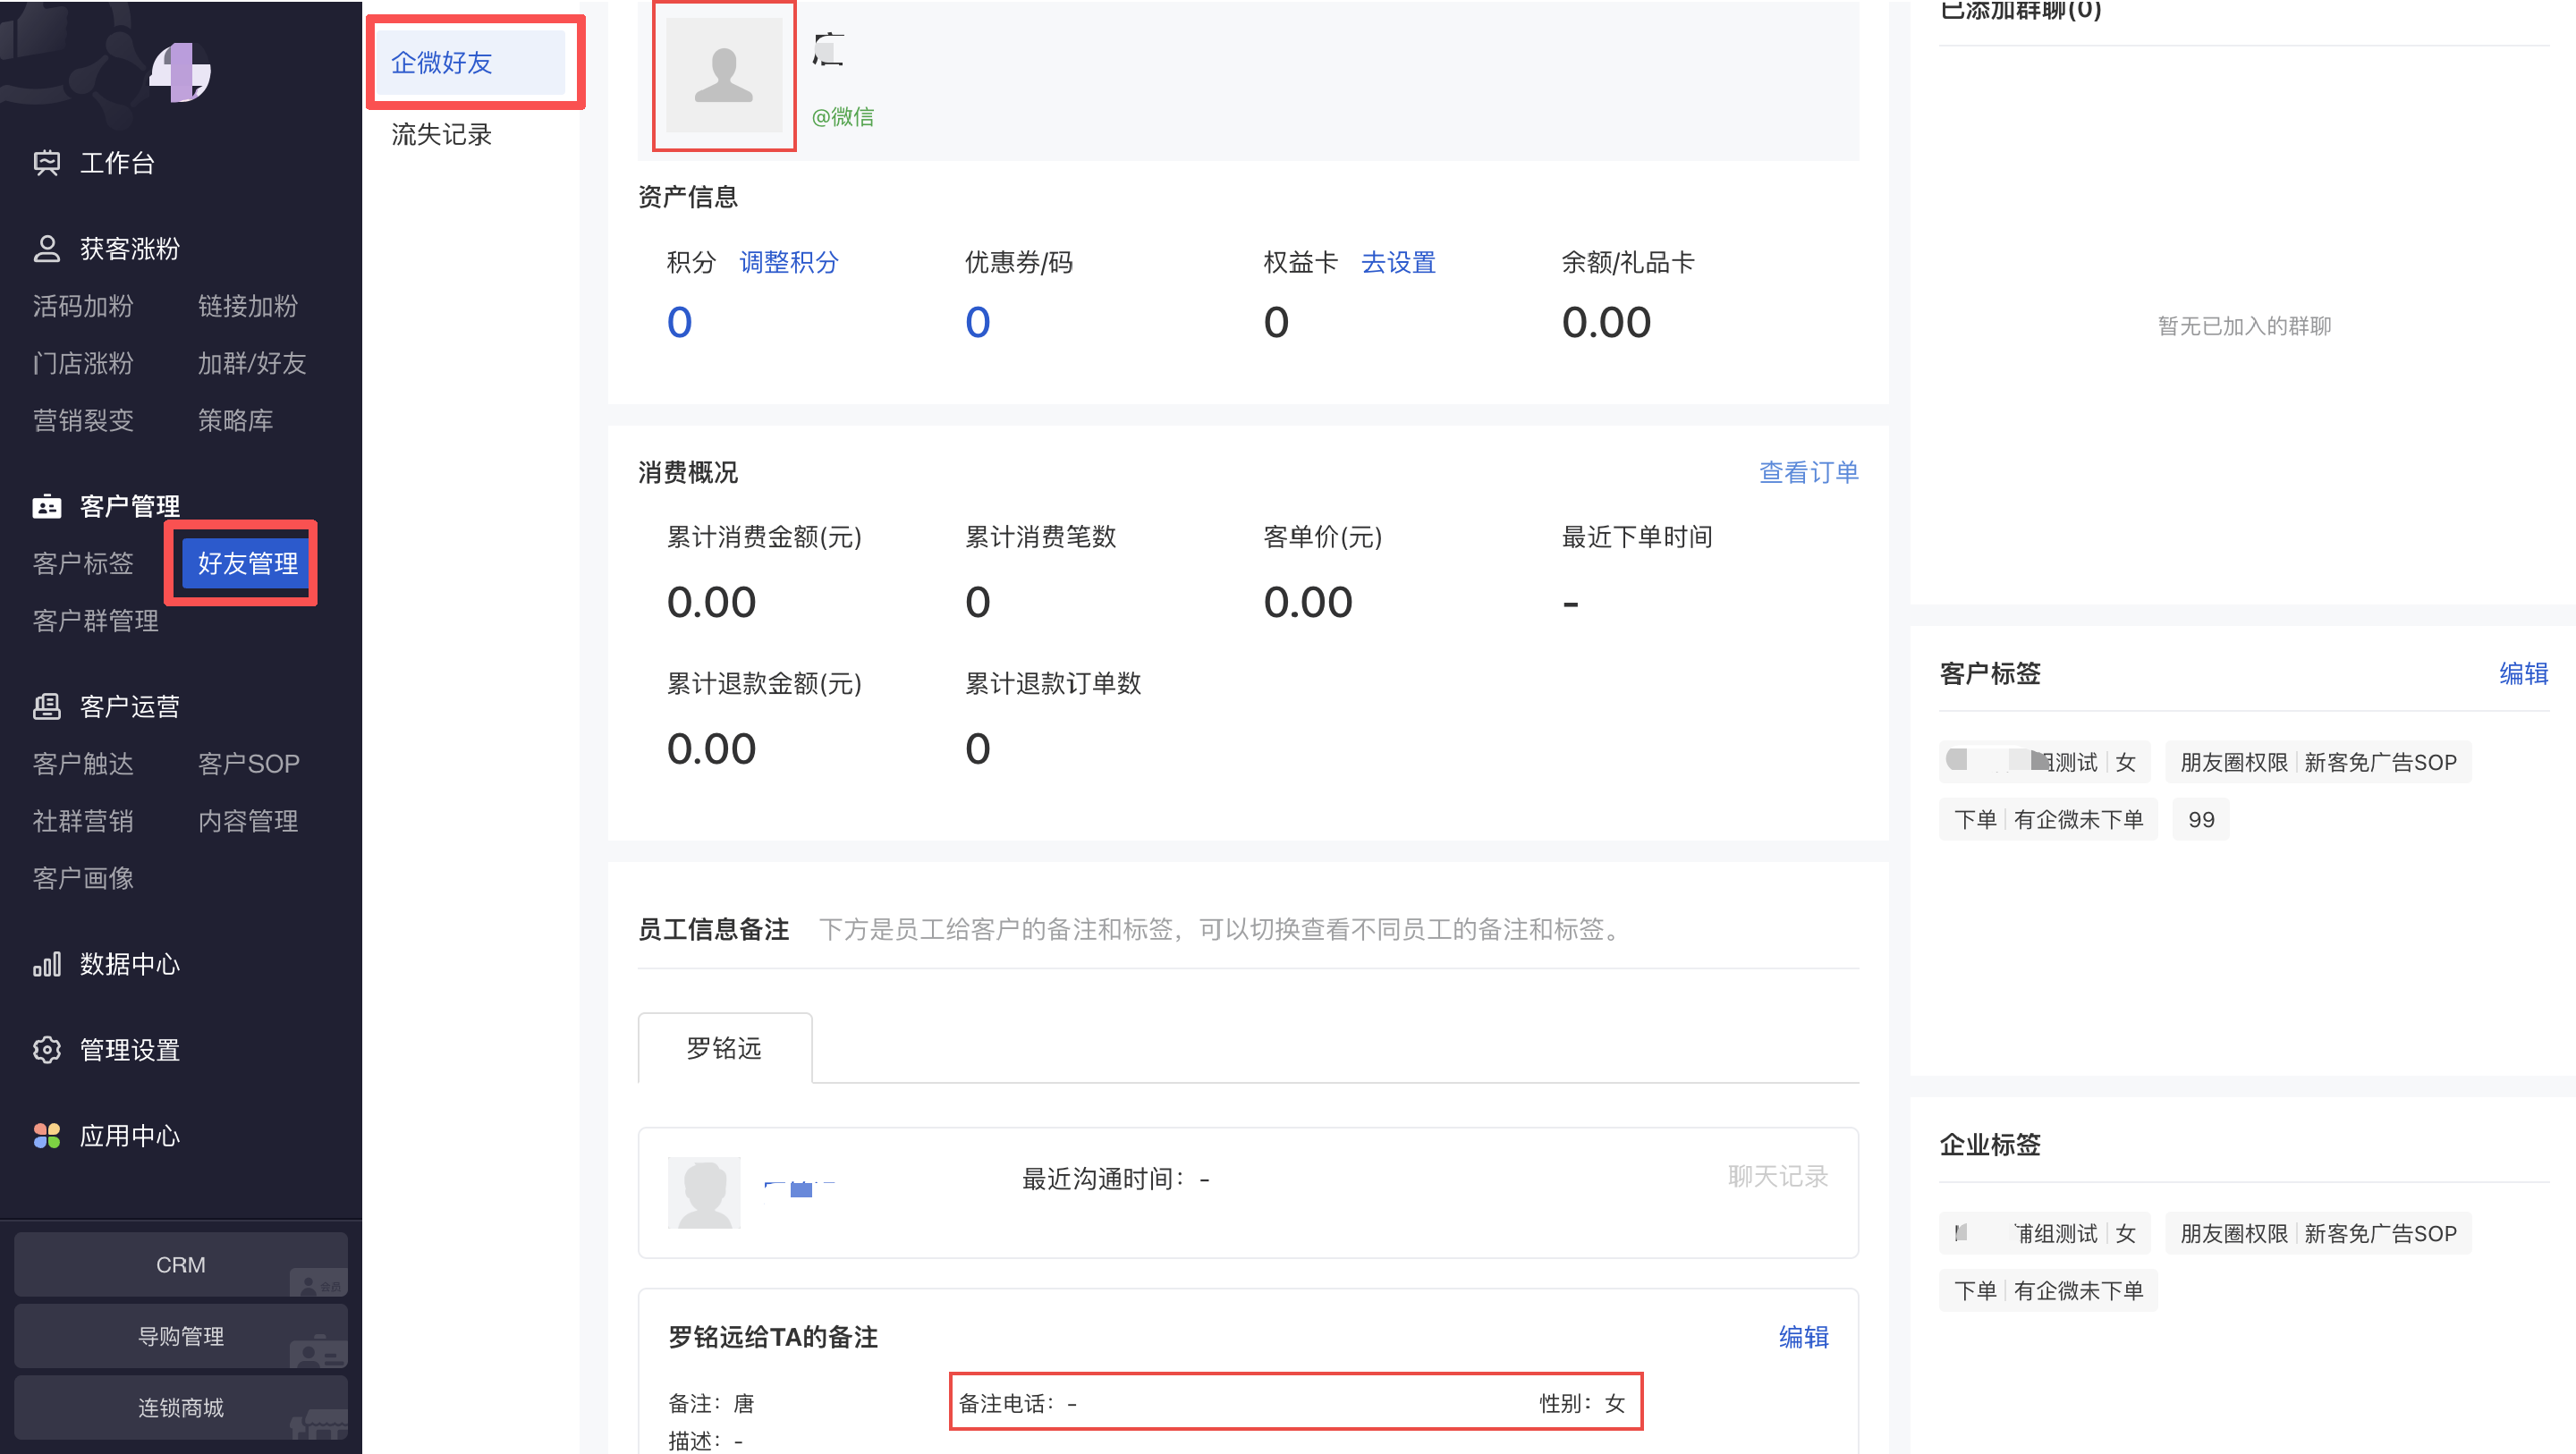Select the 企微好友 sidebar tab
The image size is (2576, 1454).
pyautogui.click(x=442, y=63)
